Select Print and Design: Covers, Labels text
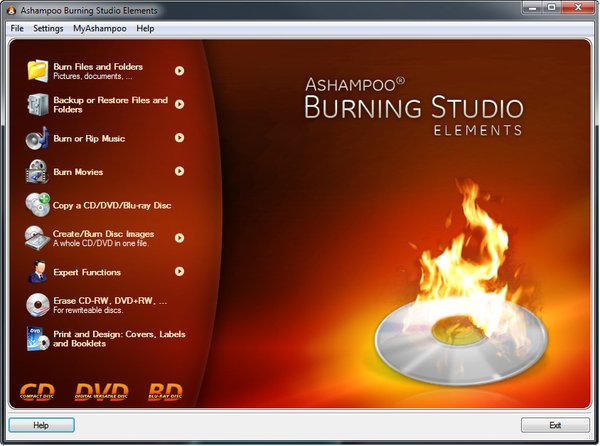600x446 pixels. click(x=119, y=339)
